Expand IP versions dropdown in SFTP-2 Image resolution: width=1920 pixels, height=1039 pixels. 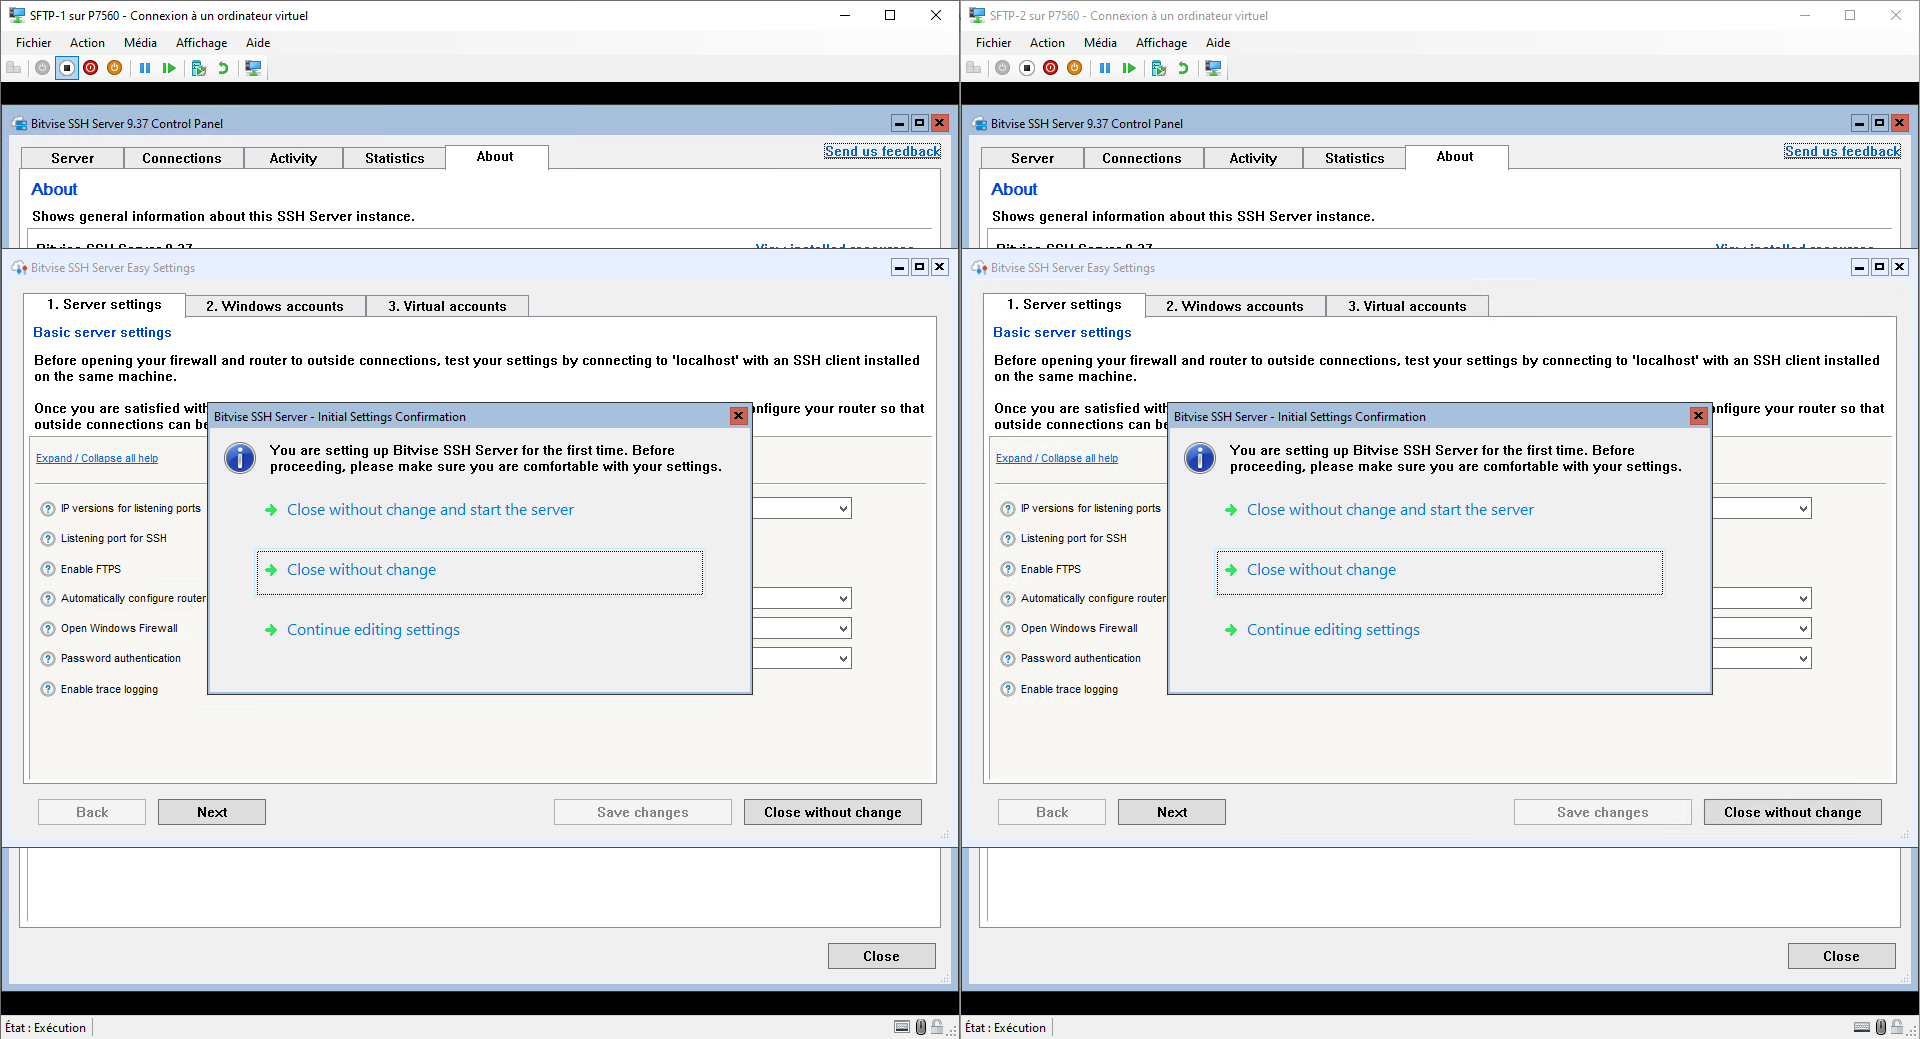(1803, 509)
